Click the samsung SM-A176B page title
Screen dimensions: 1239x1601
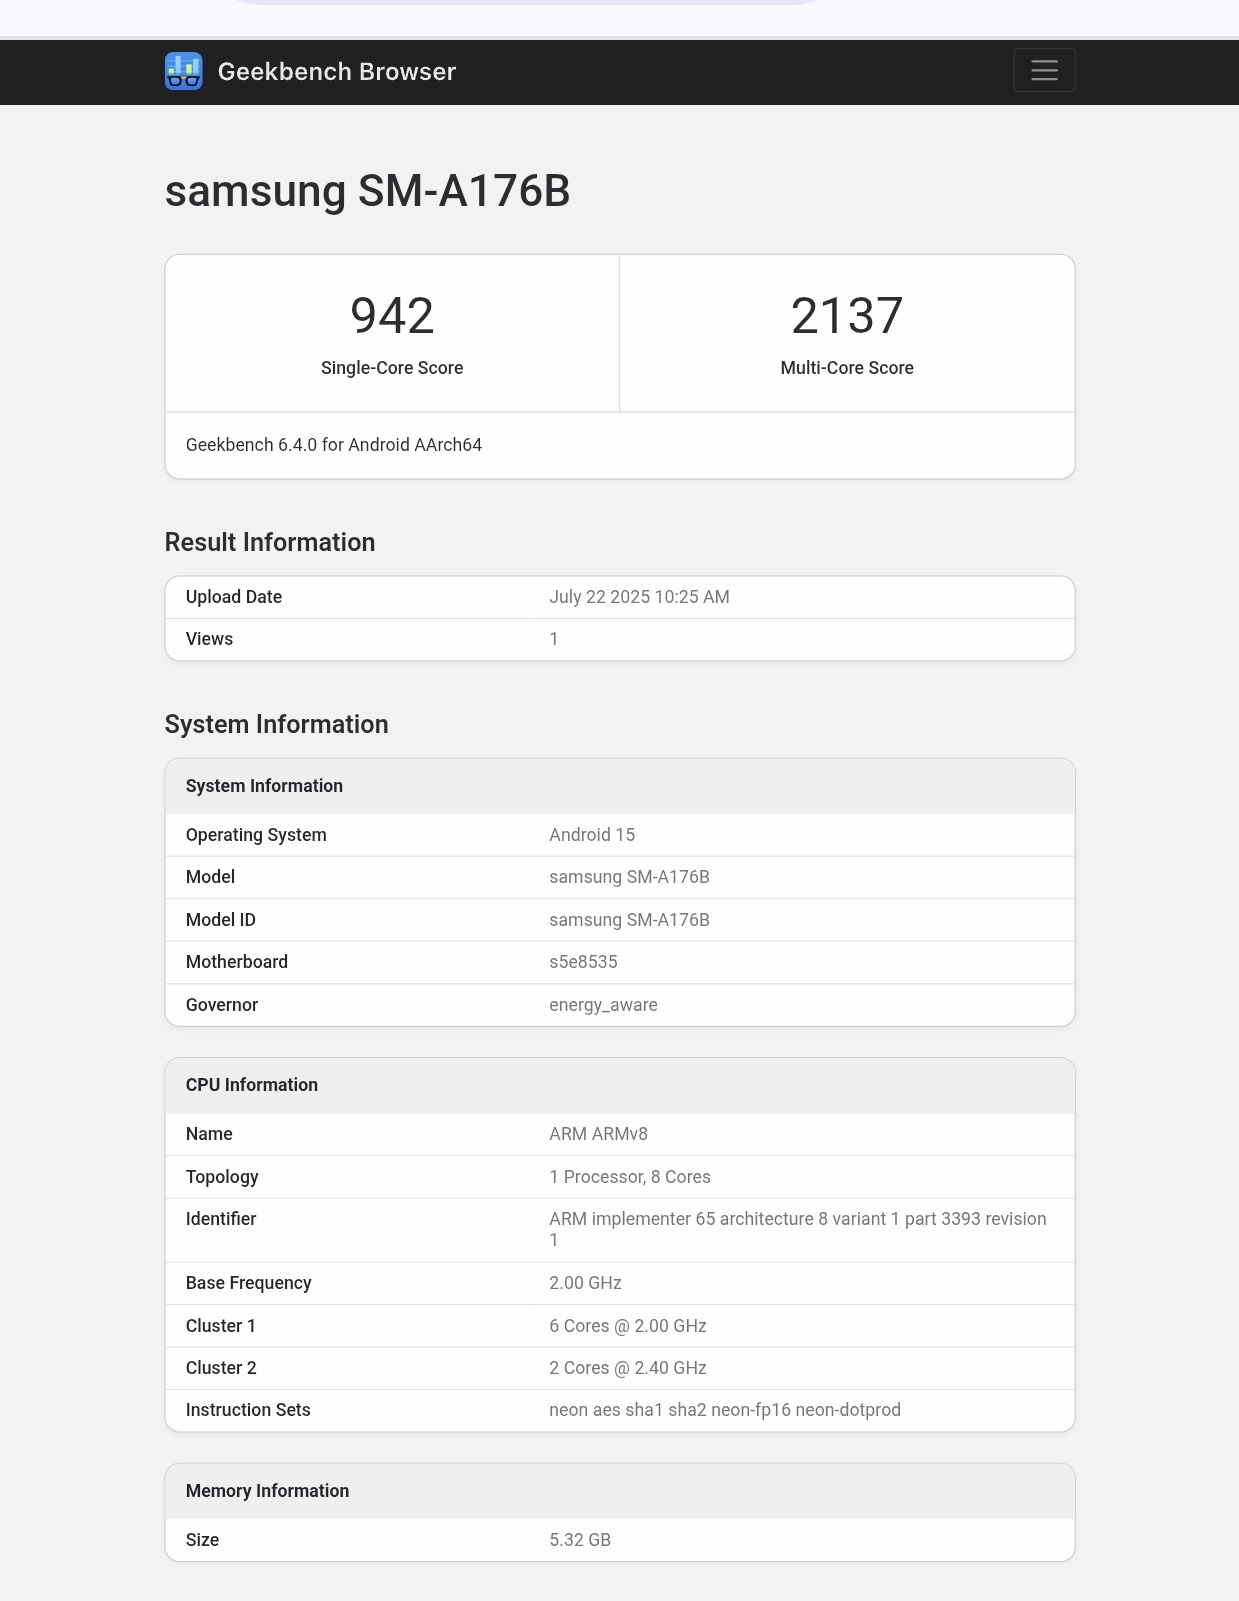[x=367, y=191]
